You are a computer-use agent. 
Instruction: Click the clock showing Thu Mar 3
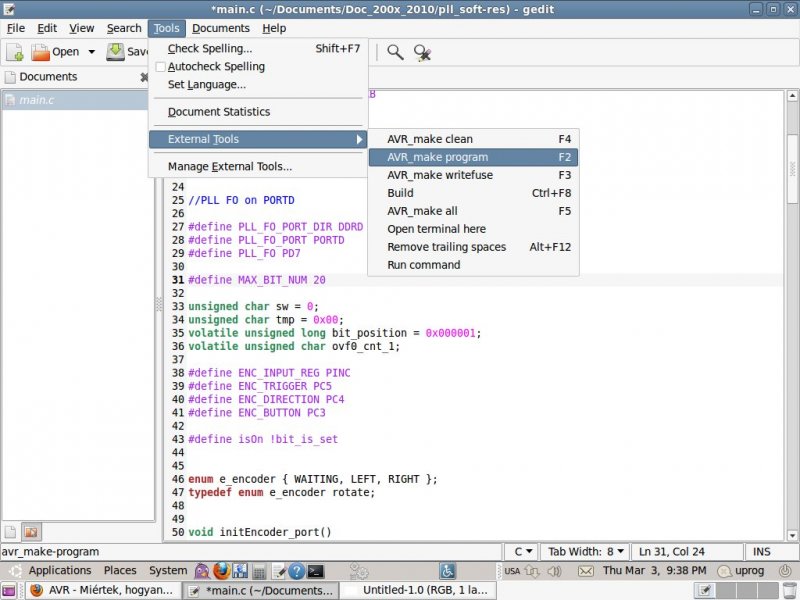pyautogui.click(x=655, y=570)
